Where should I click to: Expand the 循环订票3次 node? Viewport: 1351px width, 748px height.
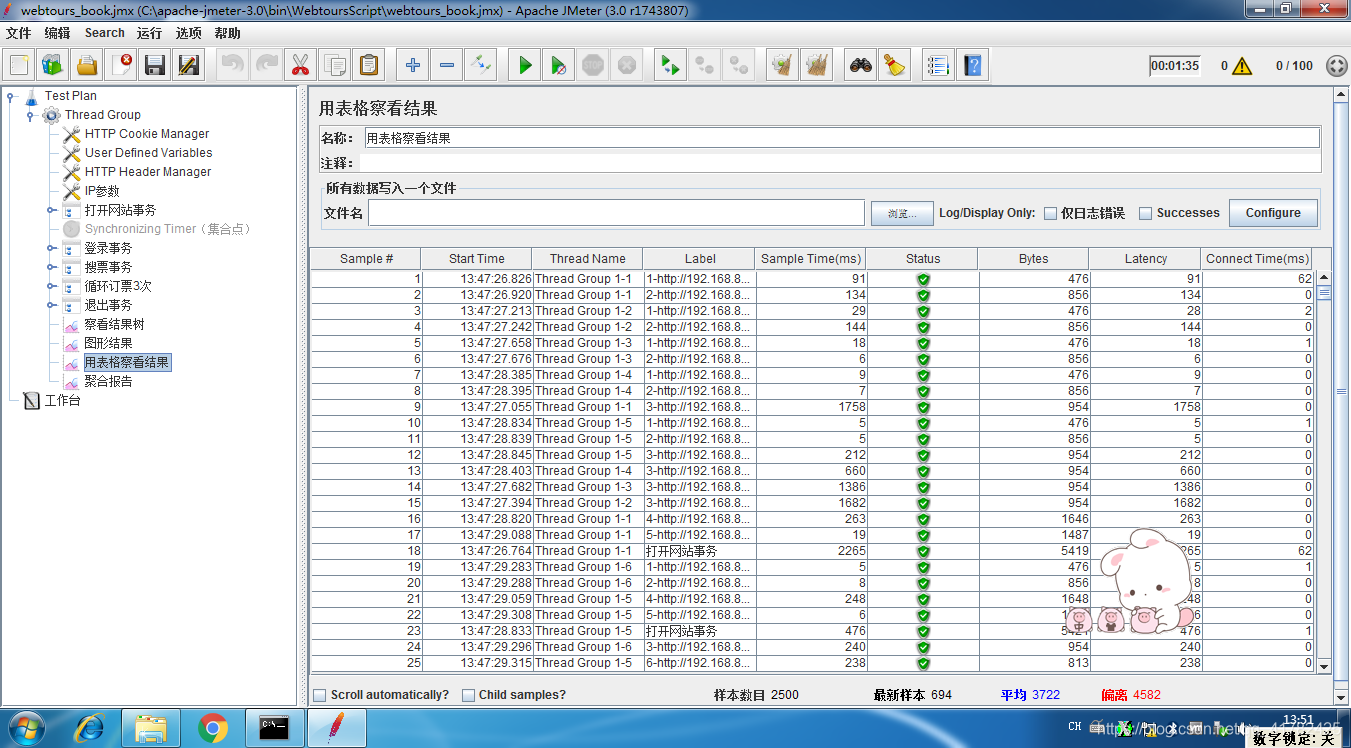pos(51,286)
